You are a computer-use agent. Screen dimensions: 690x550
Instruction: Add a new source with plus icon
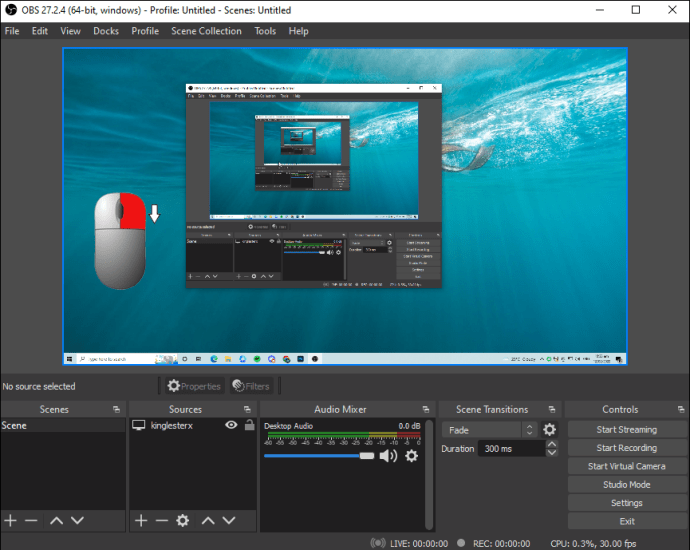click(141, 521)
